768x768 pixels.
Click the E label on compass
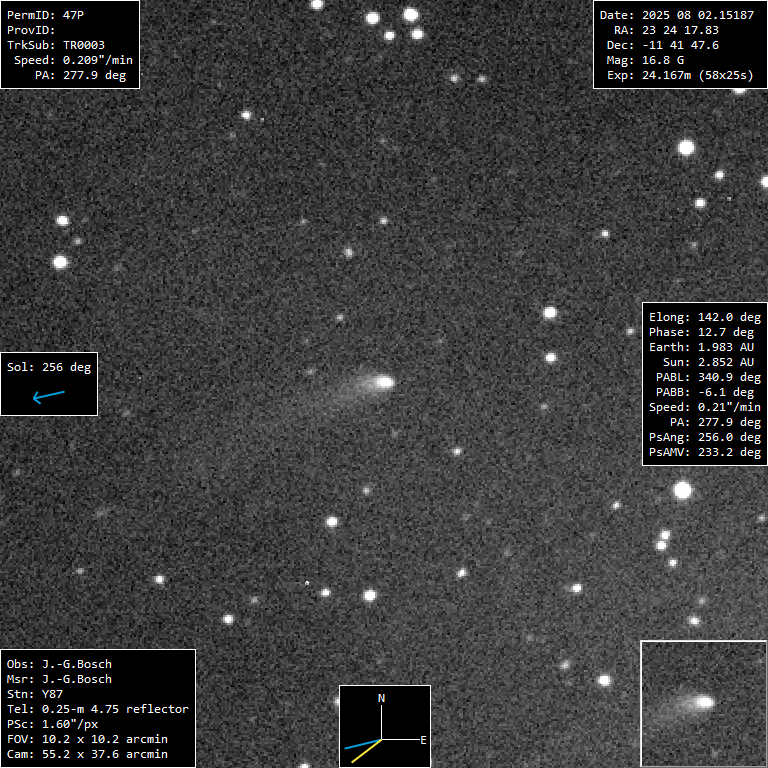[423, 740]
